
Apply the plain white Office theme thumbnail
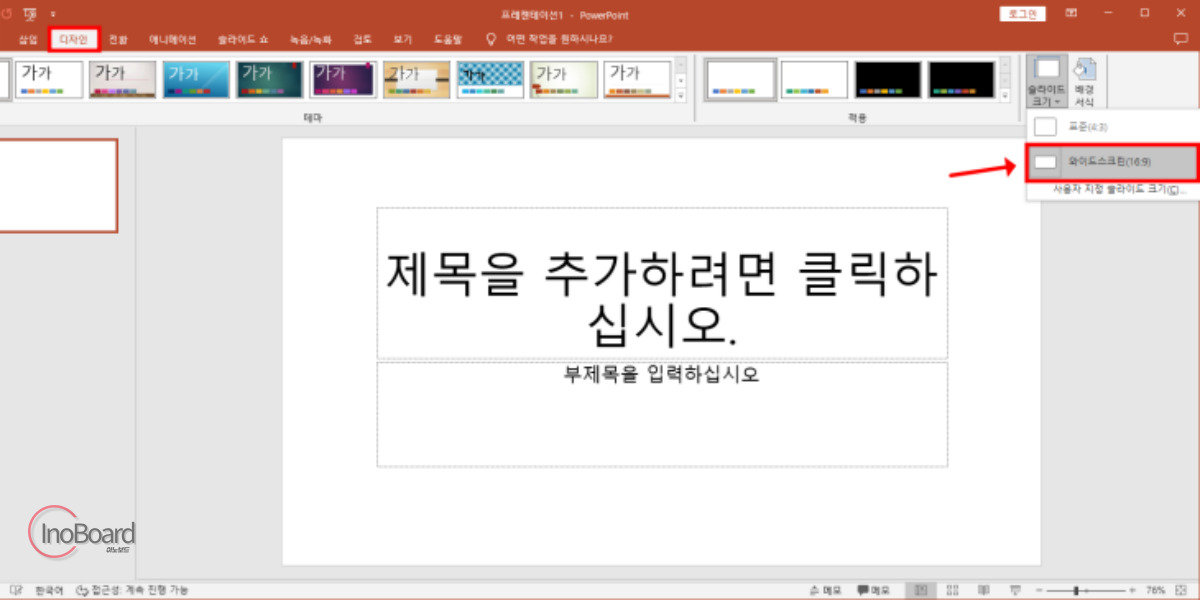click(49, 79)
